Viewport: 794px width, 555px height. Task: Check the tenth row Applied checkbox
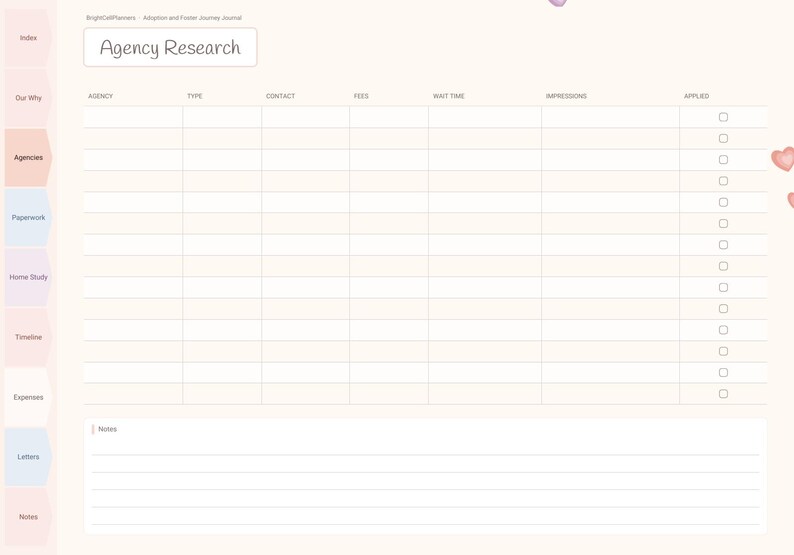723,308
